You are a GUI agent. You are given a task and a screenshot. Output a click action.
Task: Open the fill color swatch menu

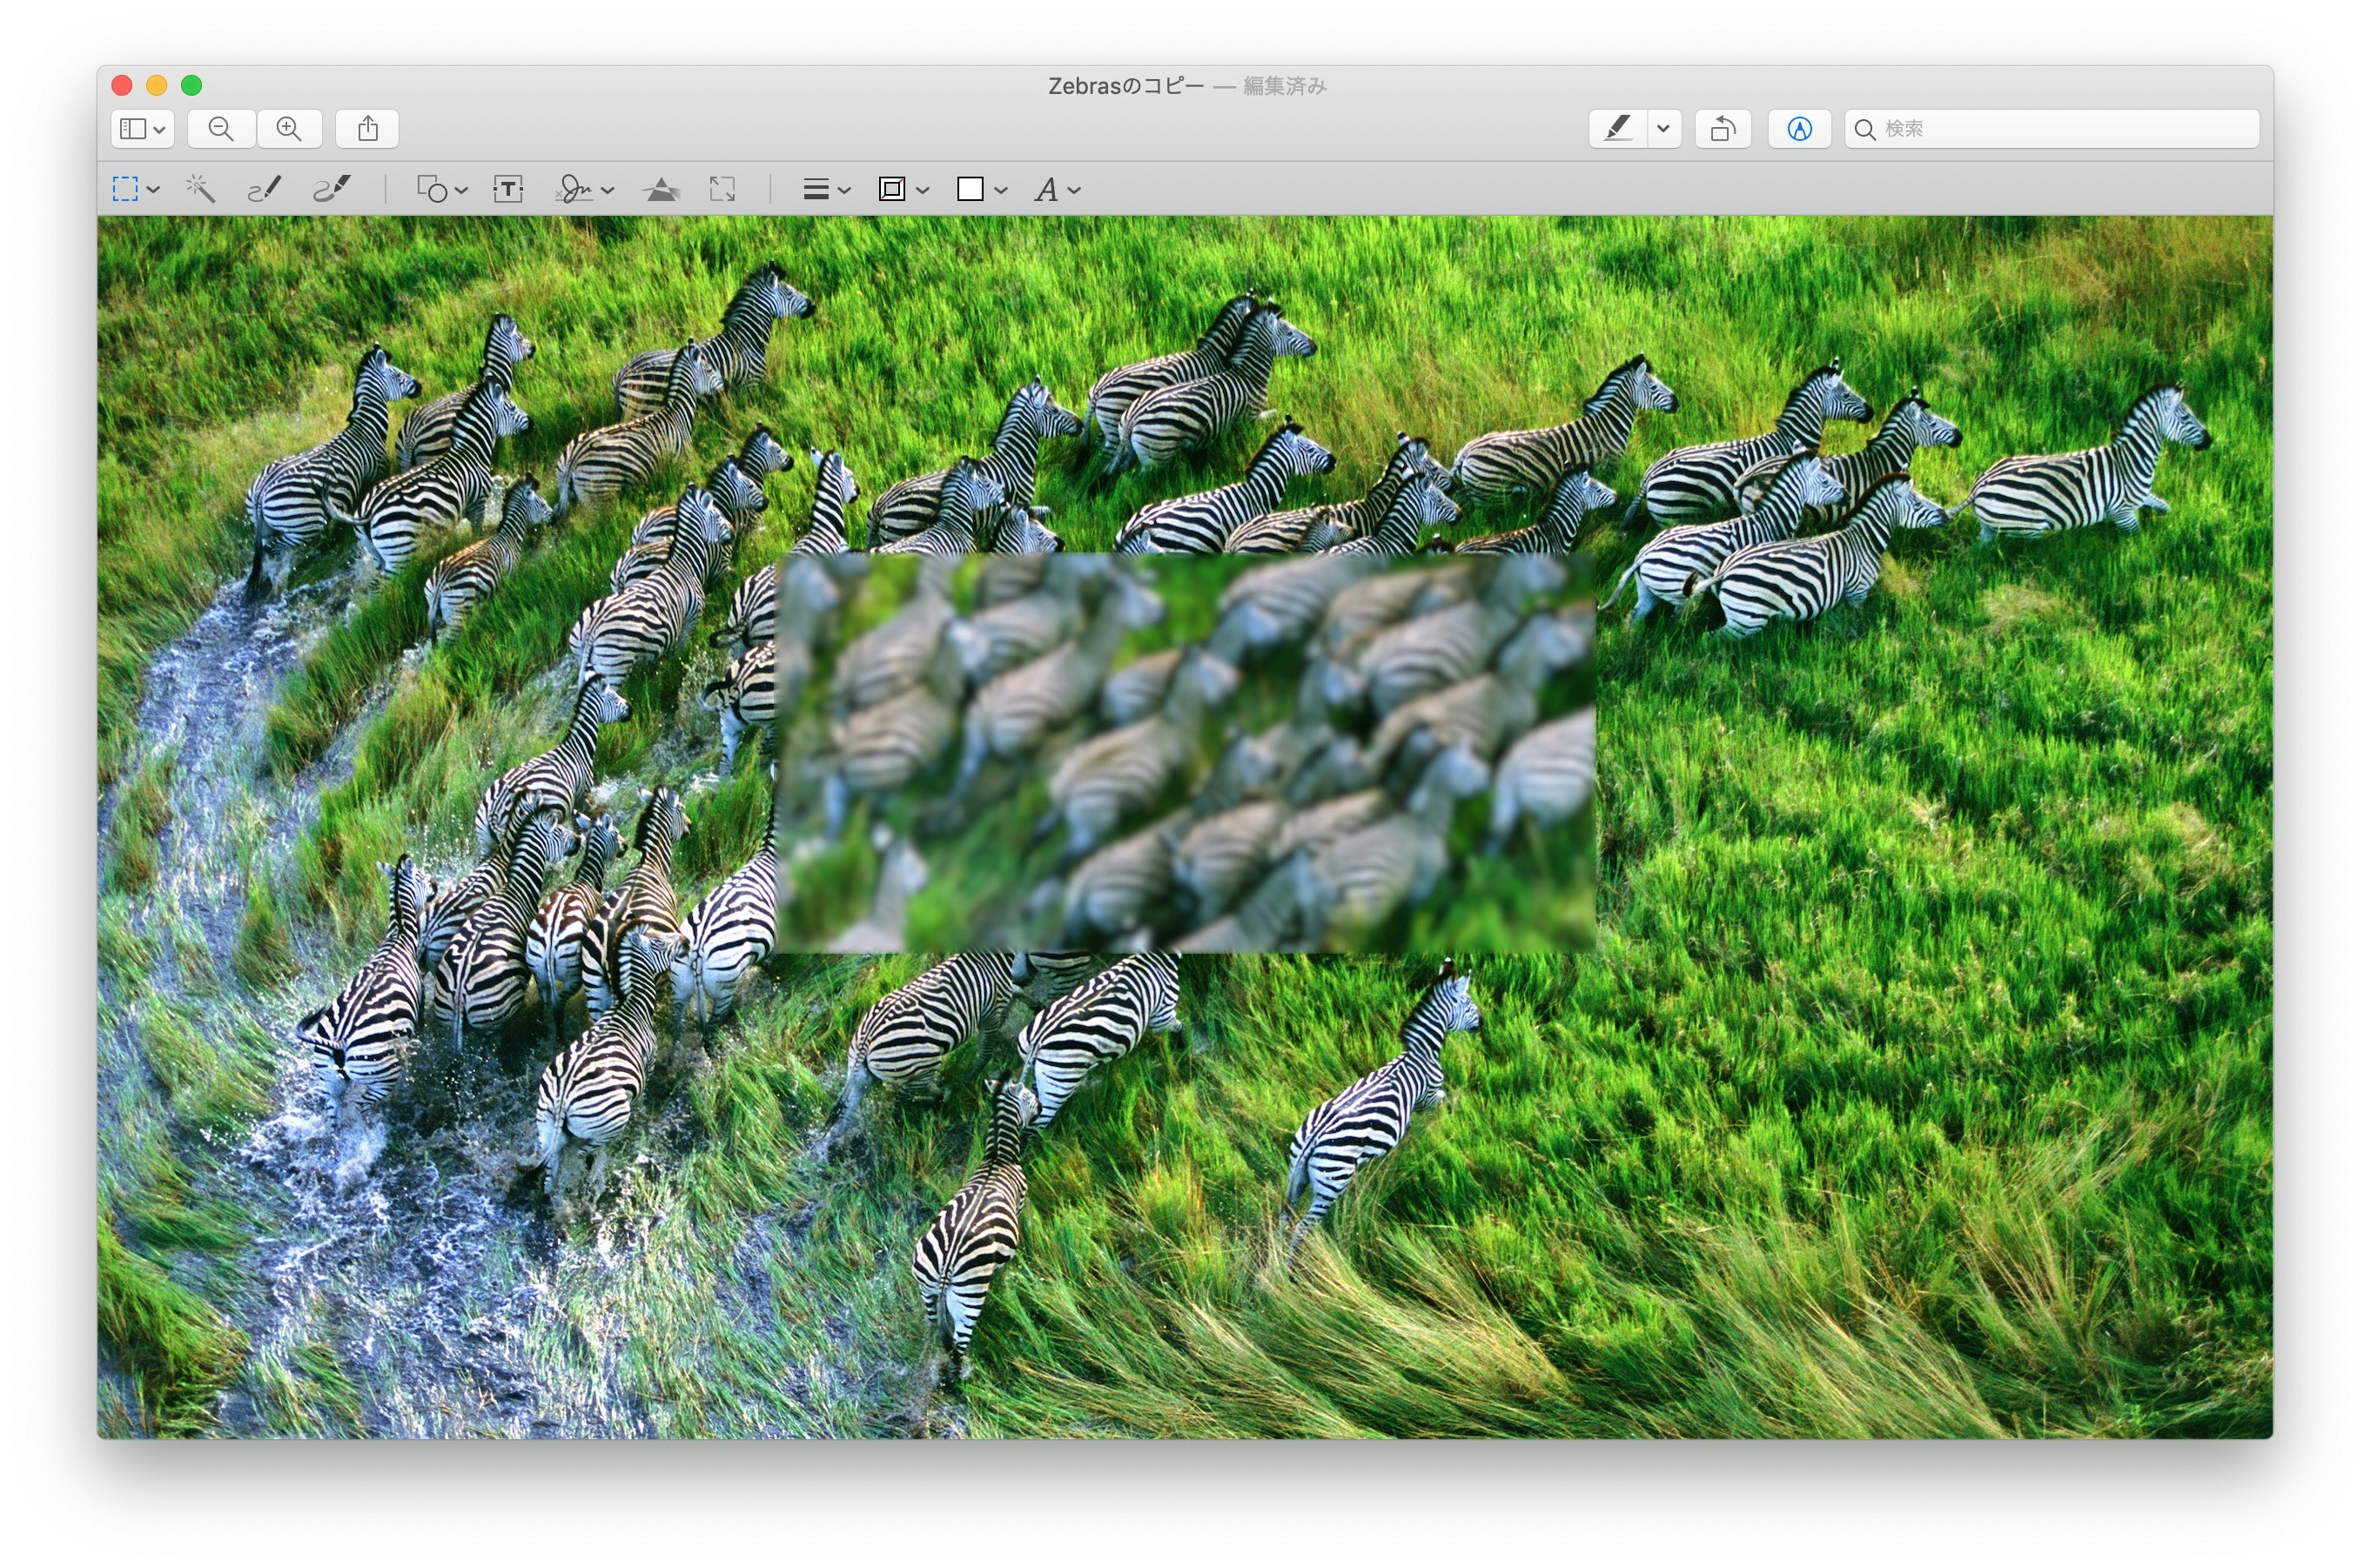coord(981,189)
